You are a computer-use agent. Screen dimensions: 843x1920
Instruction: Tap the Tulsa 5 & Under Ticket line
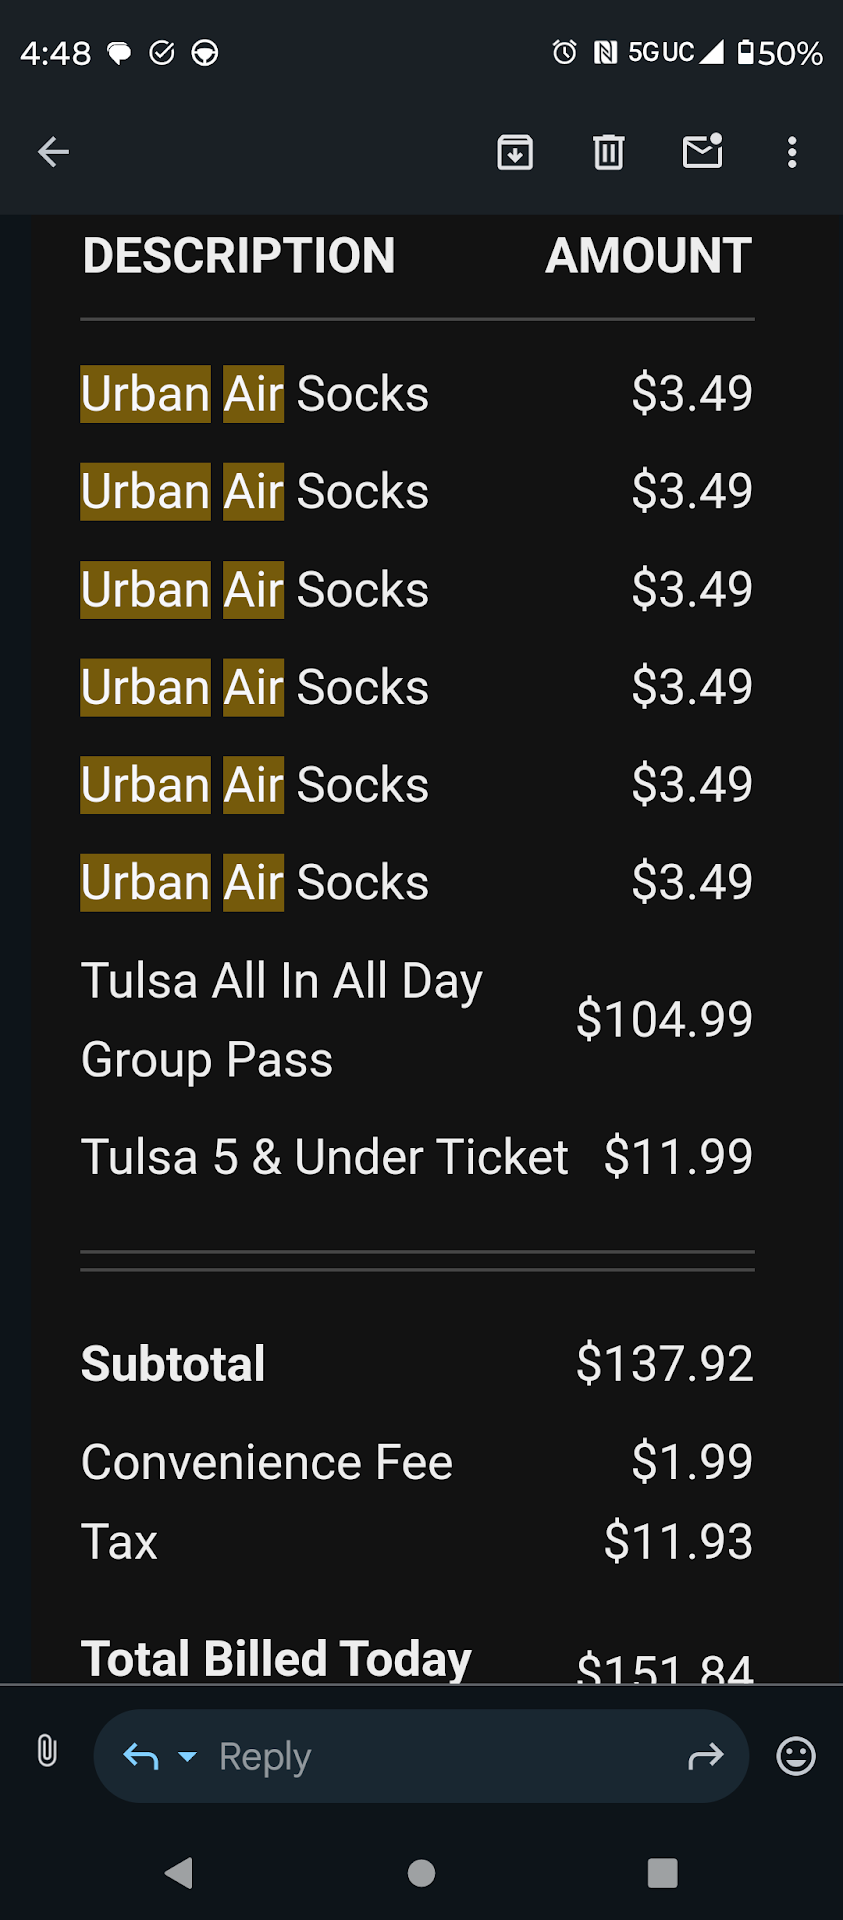coord(325,1157)
